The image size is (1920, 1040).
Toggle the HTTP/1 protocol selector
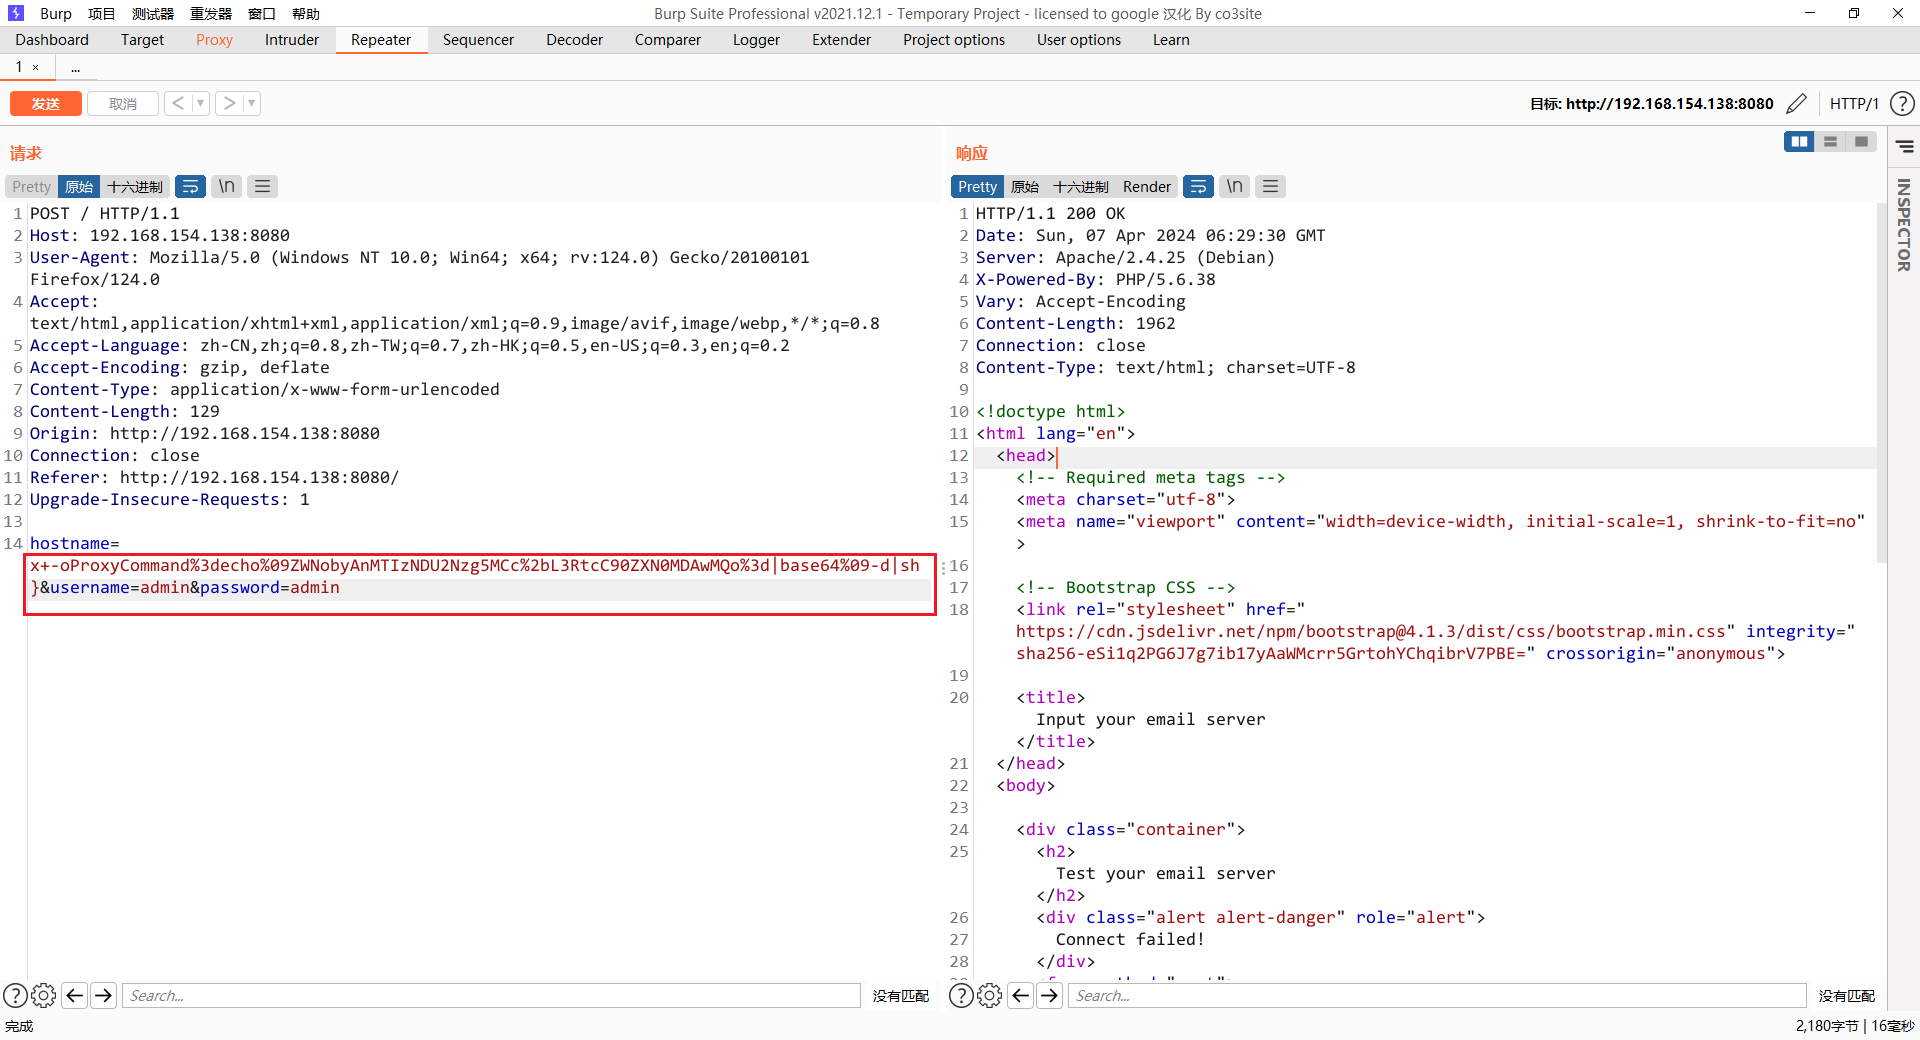(1854, 103)
